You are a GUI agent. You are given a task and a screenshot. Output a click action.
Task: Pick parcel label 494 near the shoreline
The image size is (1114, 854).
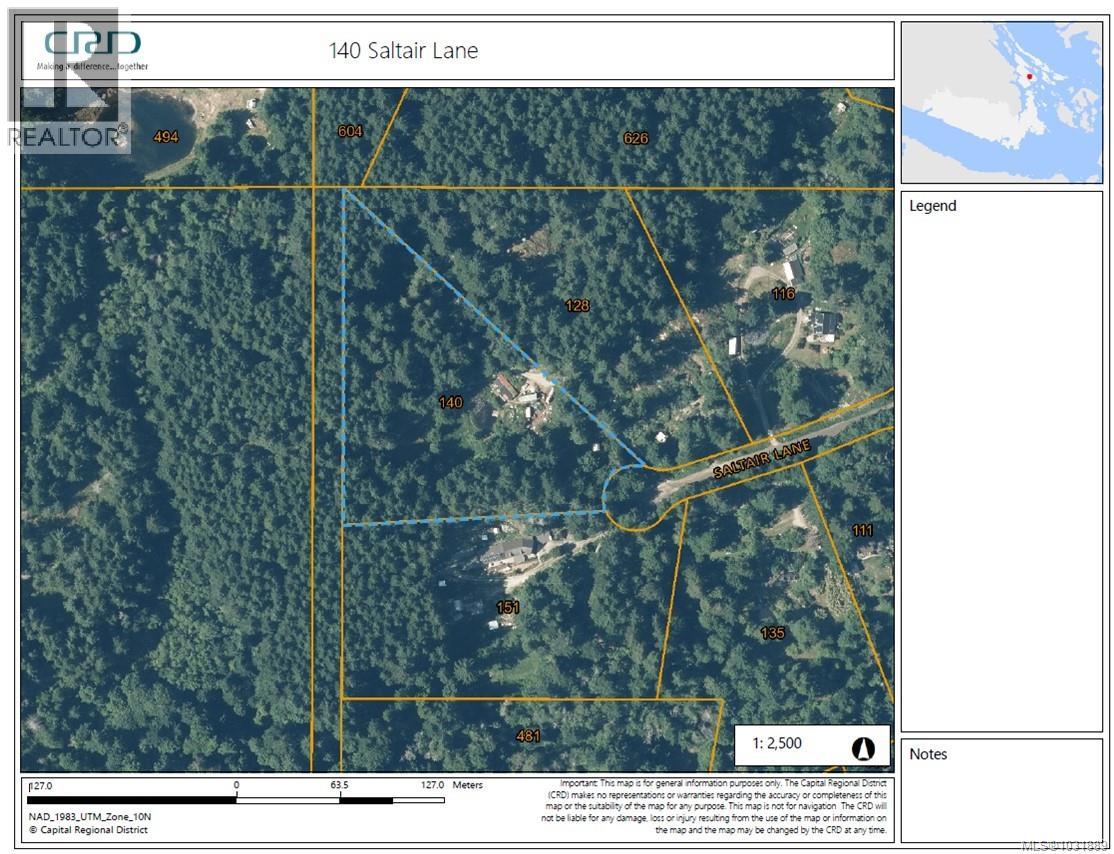coord(166,137)
